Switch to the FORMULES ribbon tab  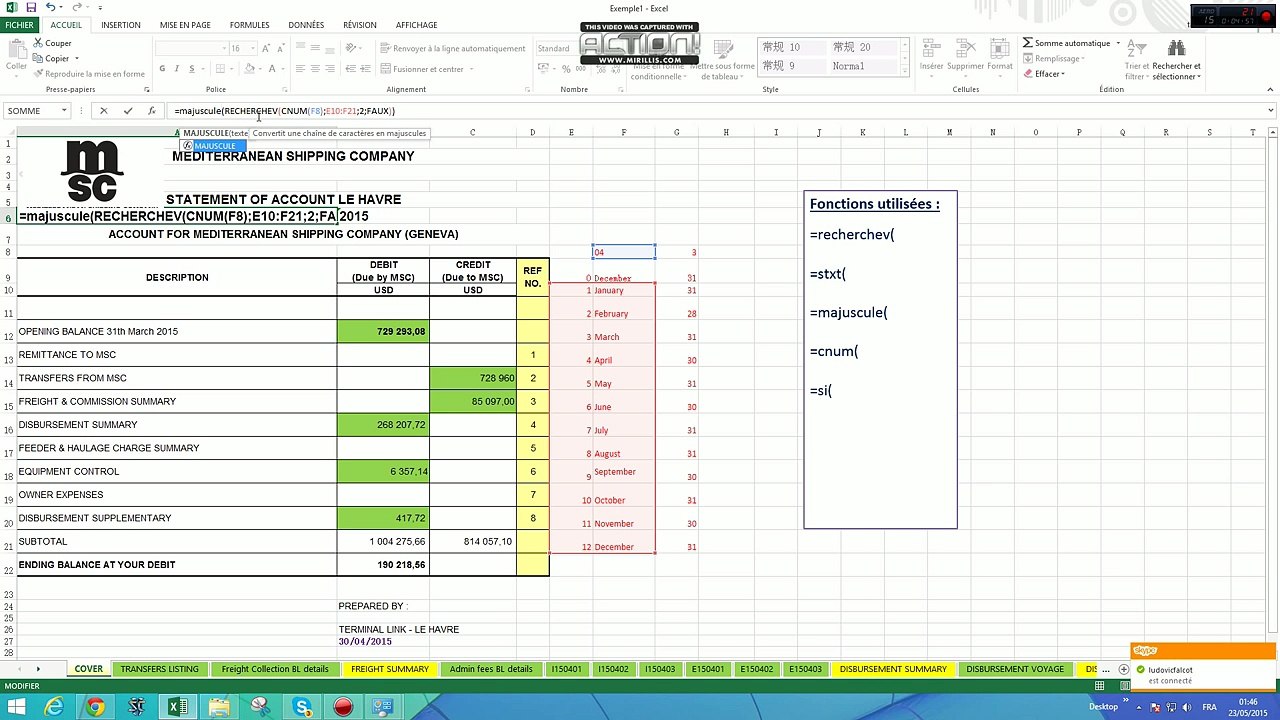[x=249, y=25]
